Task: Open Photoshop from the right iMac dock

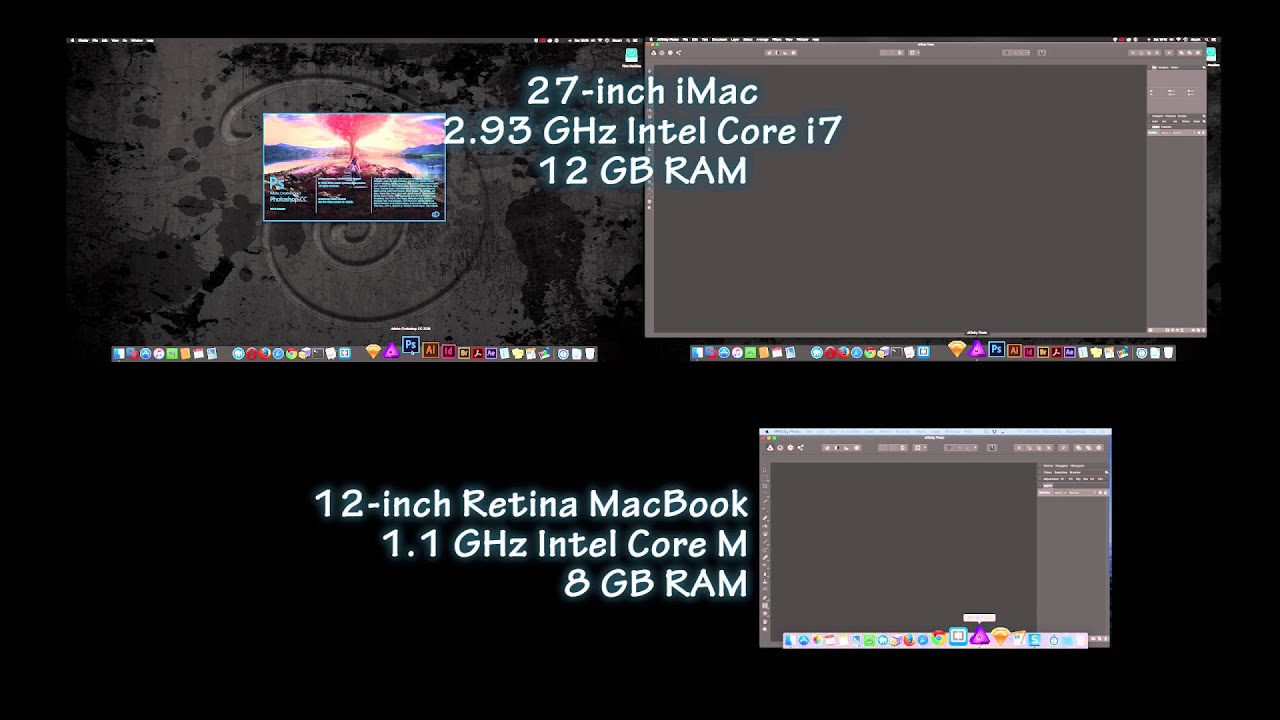Action: (x=996, y=349)
